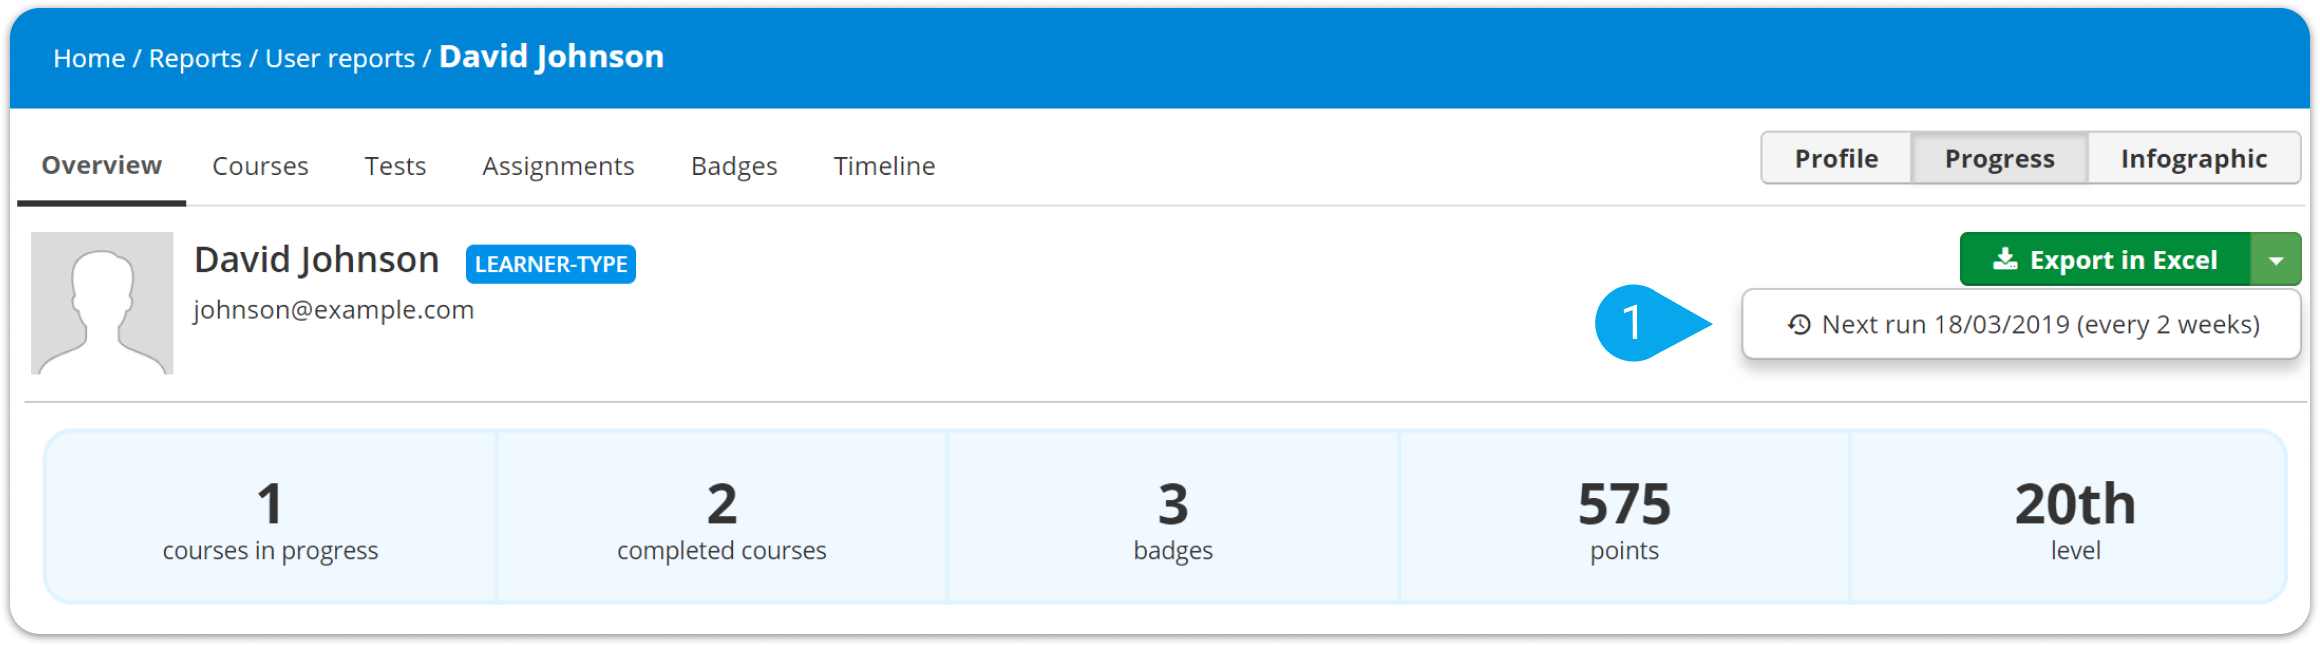Click the numbered 1 callout marker
2320x646 pixels.
tap(1633, 323)
